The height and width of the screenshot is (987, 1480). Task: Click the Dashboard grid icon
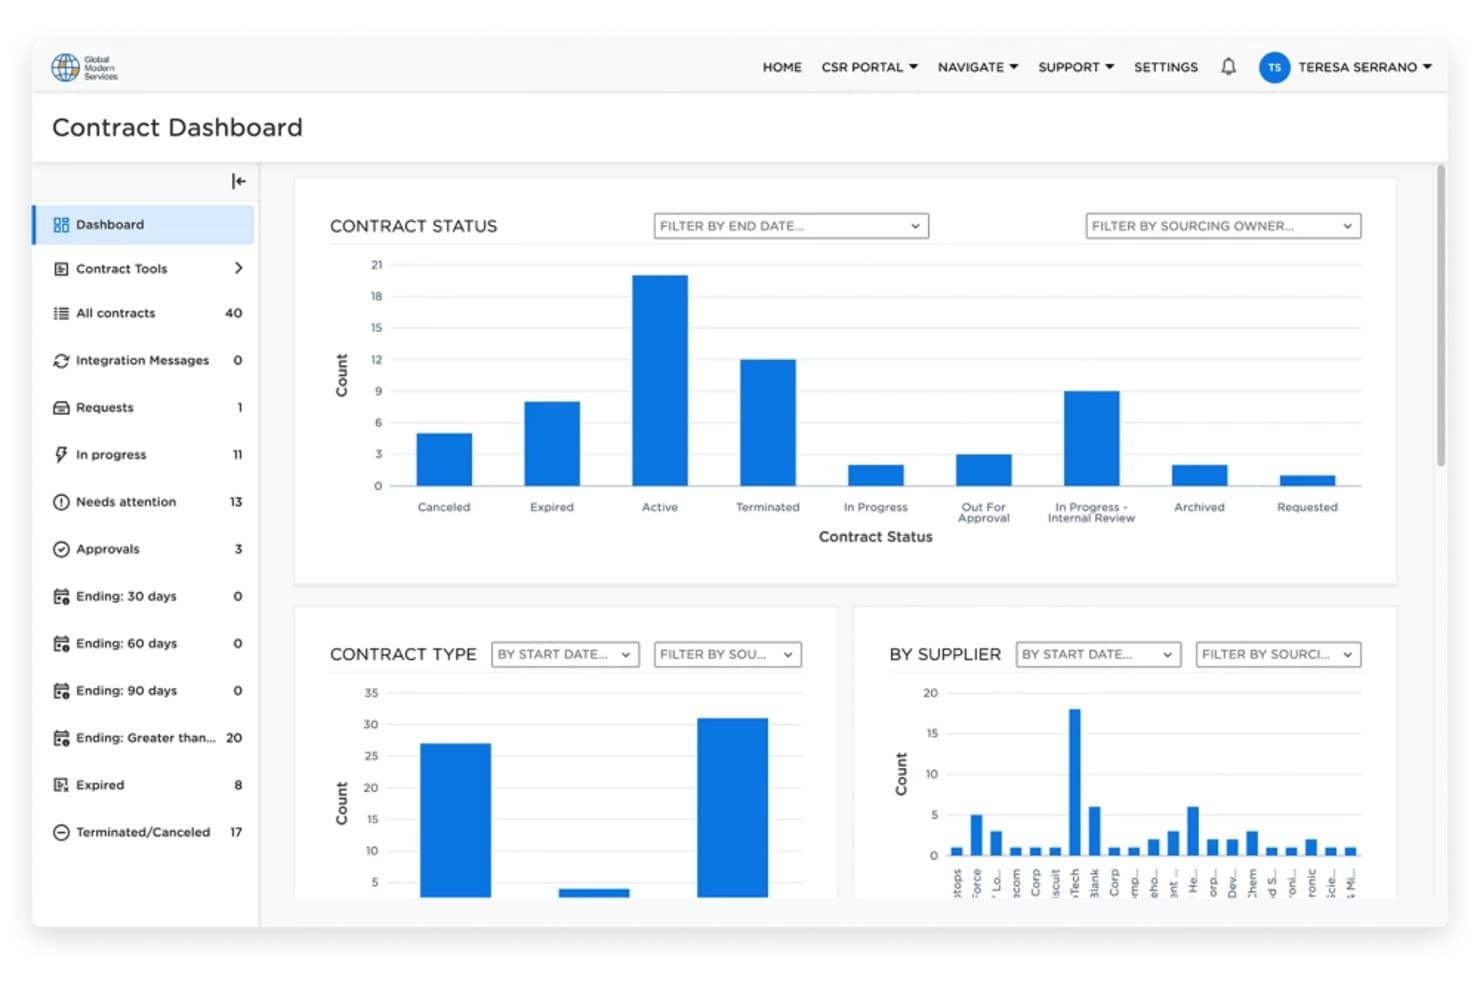coord(61,225)
